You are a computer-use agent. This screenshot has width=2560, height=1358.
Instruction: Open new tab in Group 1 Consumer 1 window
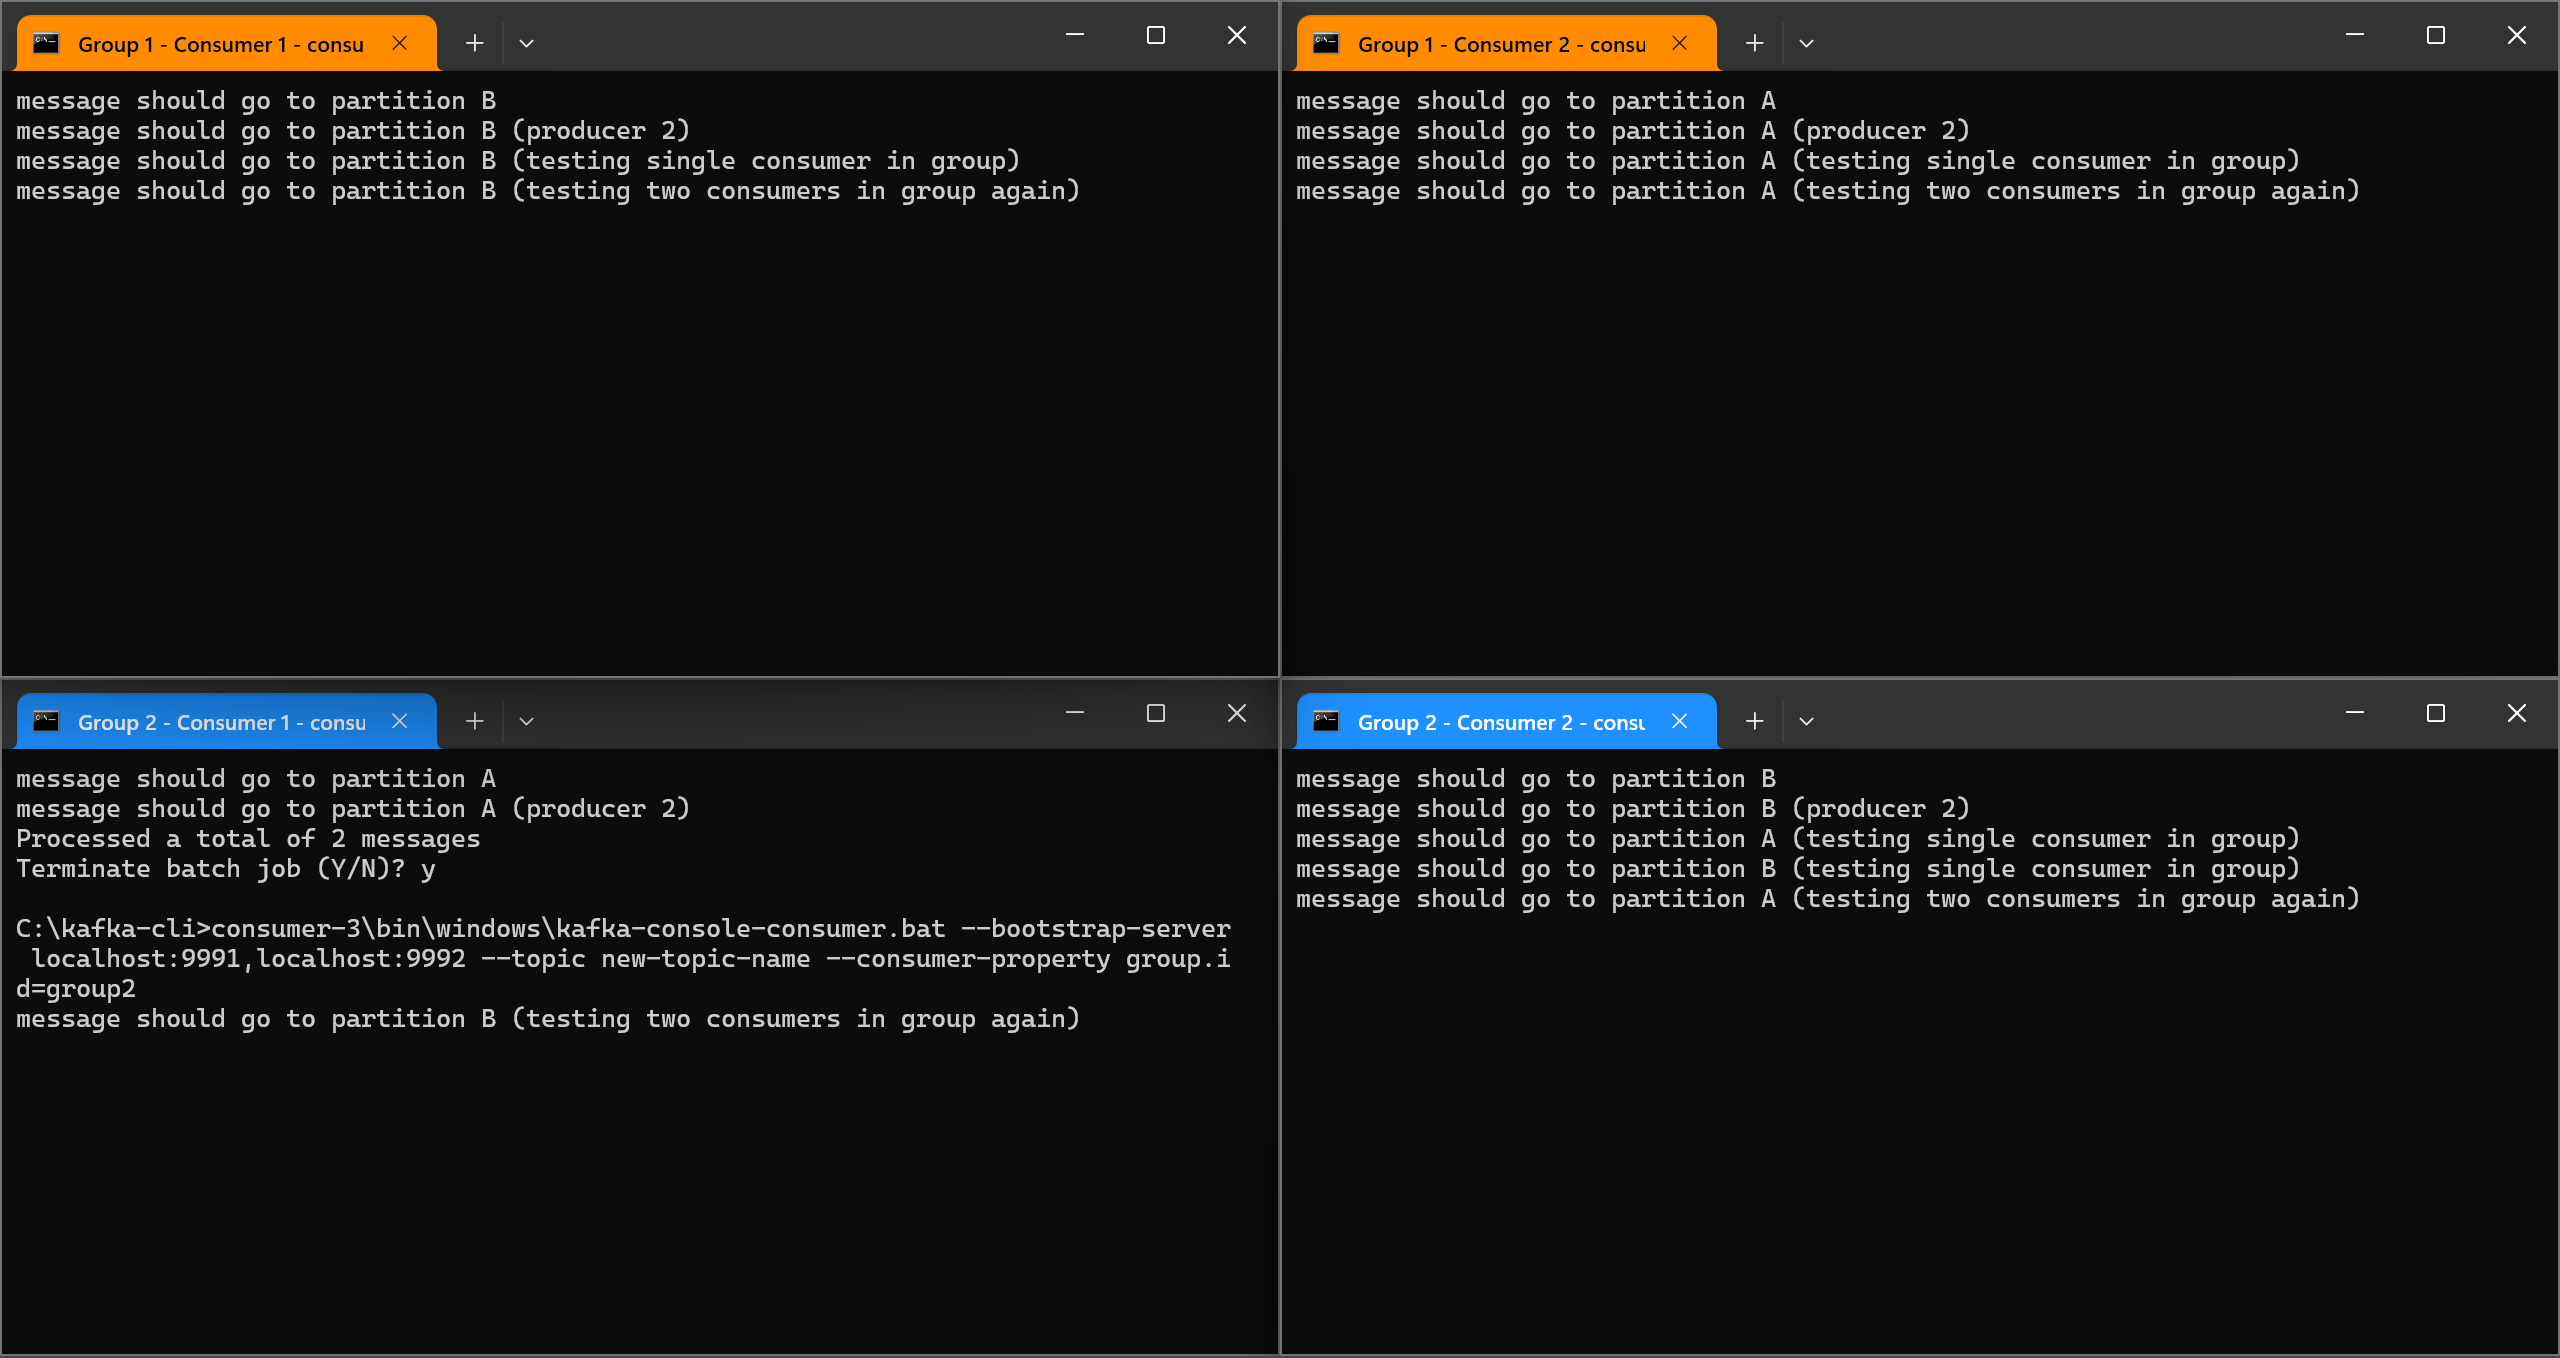click(x=475, y=43)
